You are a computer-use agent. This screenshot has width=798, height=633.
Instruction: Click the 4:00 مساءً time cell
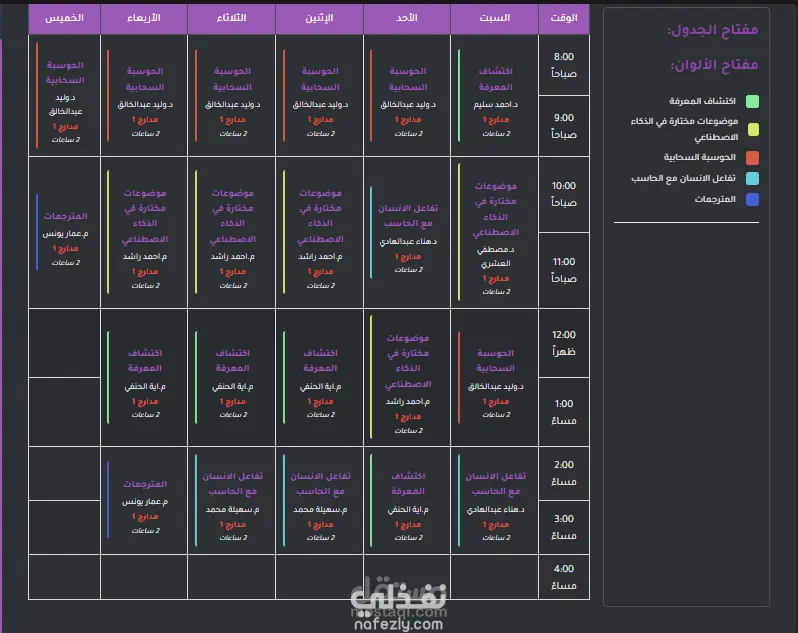pos(564,577)
